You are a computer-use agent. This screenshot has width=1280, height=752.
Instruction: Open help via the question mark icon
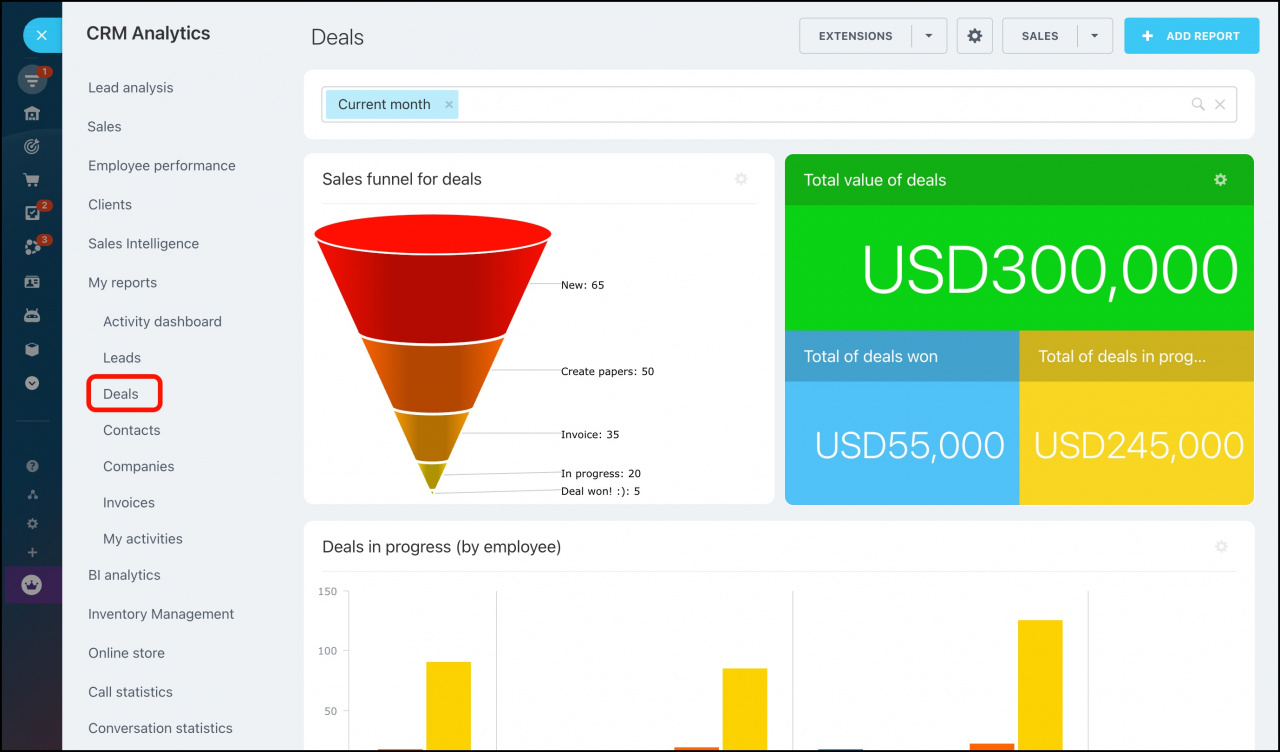[32, 466]
